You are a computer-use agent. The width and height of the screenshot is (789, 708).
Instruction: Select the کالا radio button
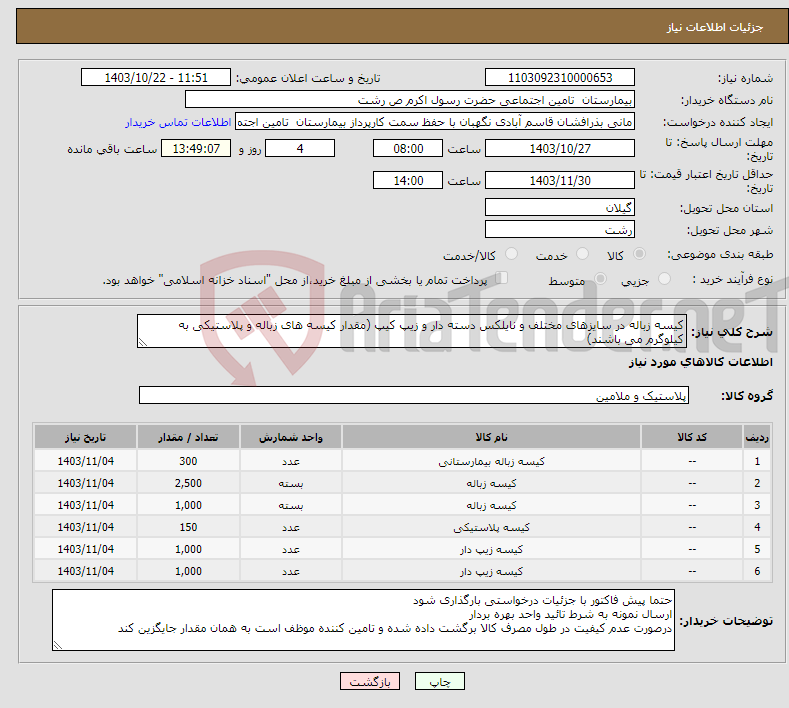[x=640, y=254]
